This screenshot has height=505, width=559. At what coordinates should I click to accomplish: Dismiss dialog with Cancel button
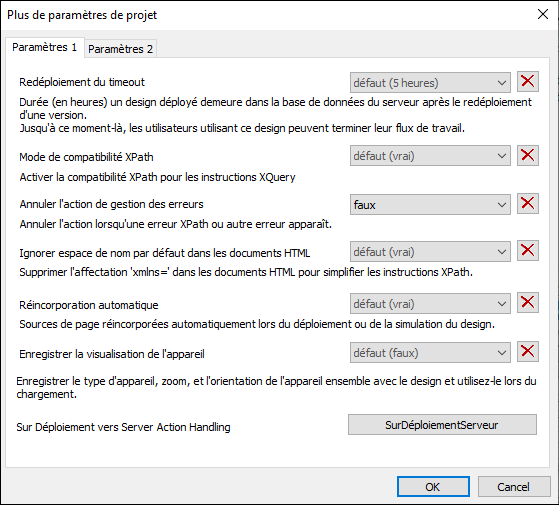click(514, 487)
